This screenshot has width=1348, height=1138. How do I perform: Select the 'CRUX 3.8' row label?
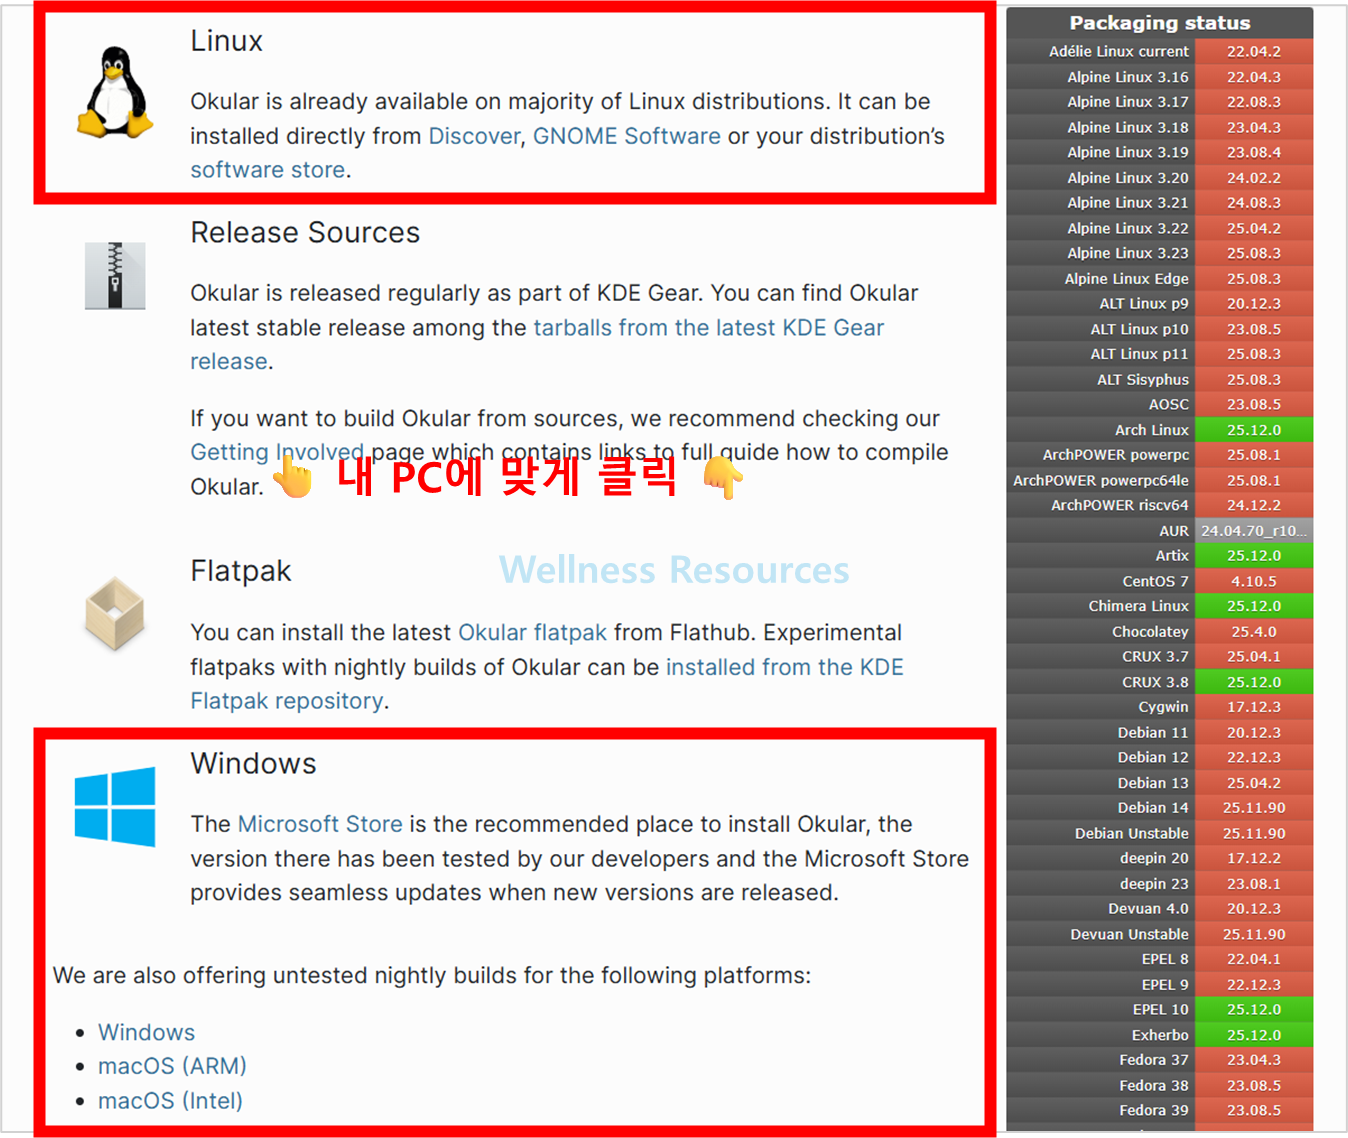(1156, 682)
